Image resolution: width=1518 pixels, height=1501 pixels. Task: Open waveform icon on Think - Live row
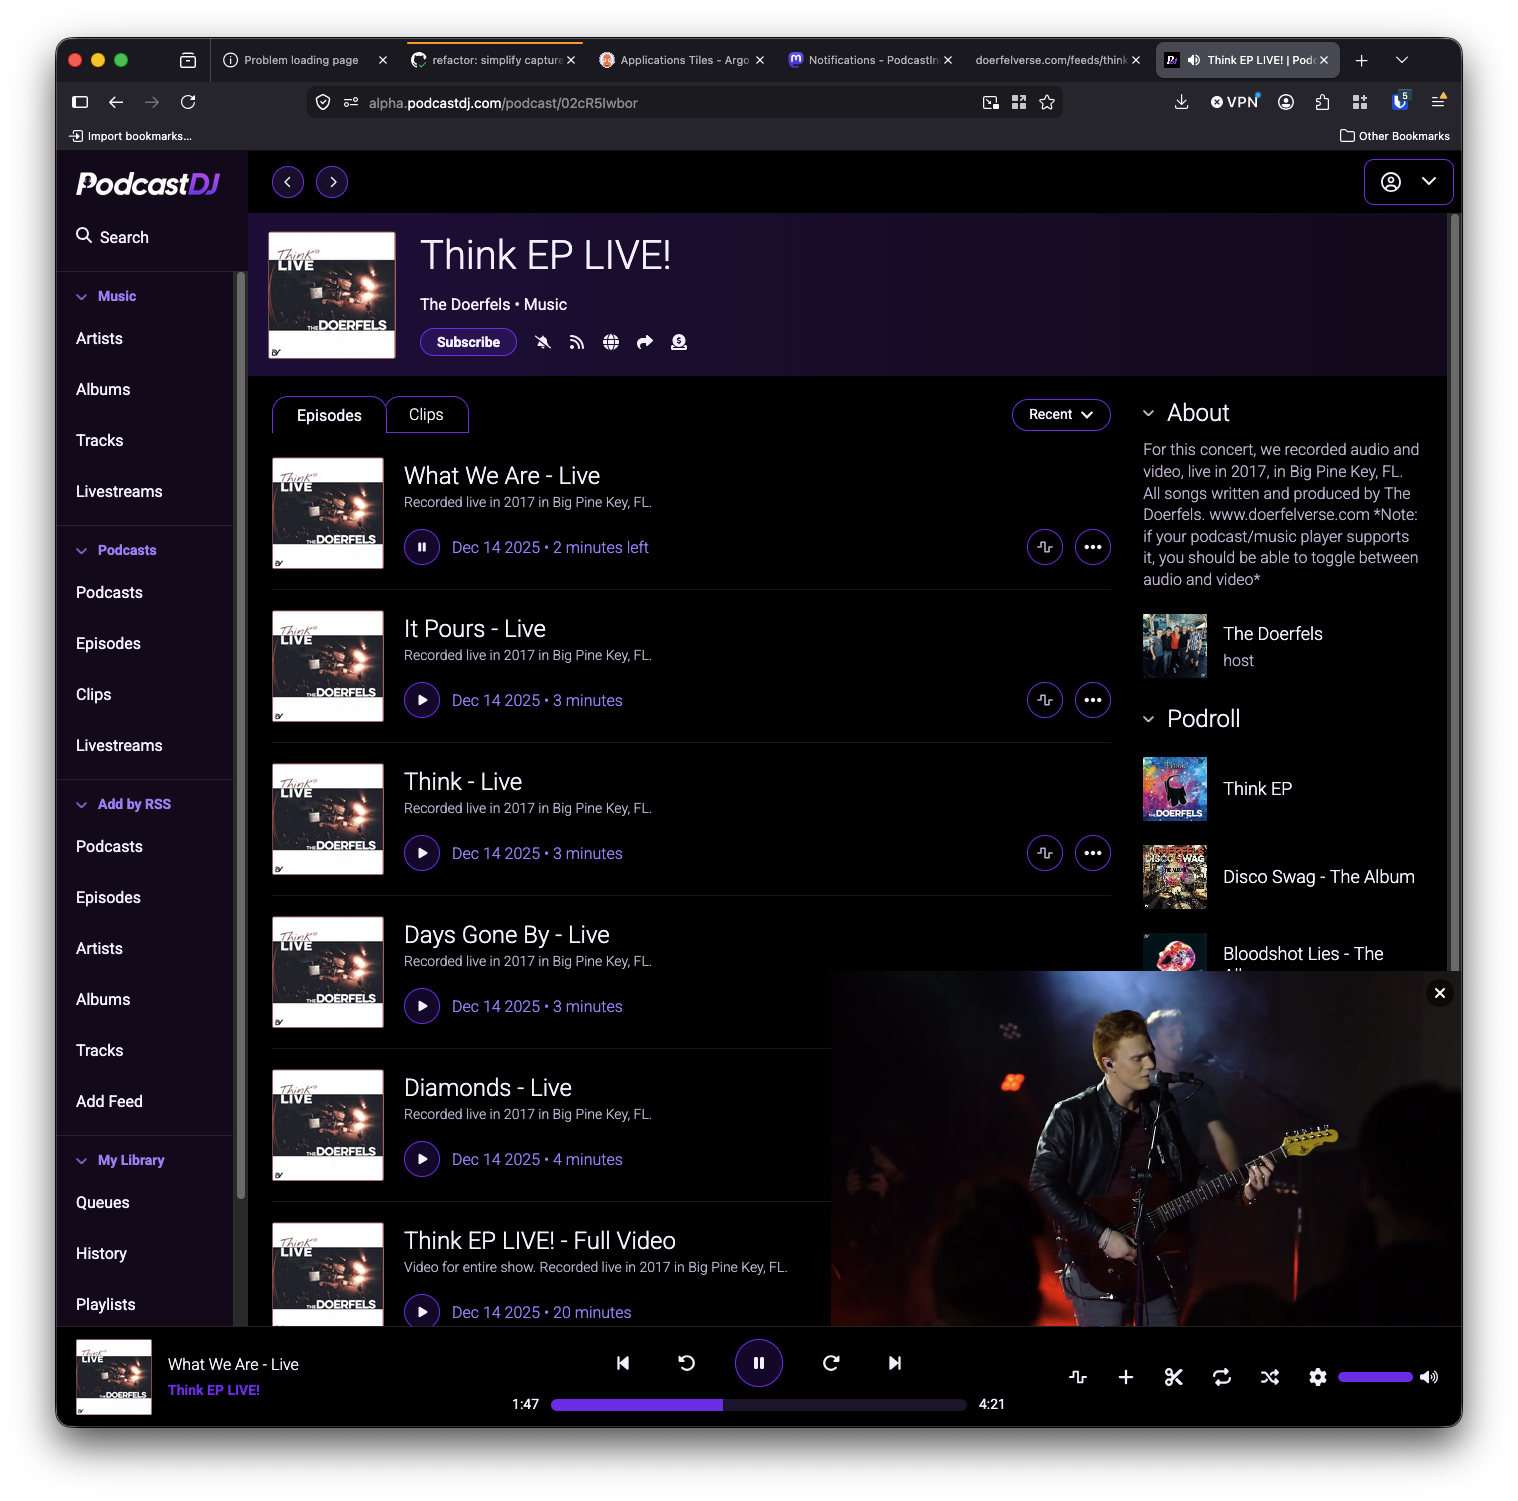[1045, 853]
